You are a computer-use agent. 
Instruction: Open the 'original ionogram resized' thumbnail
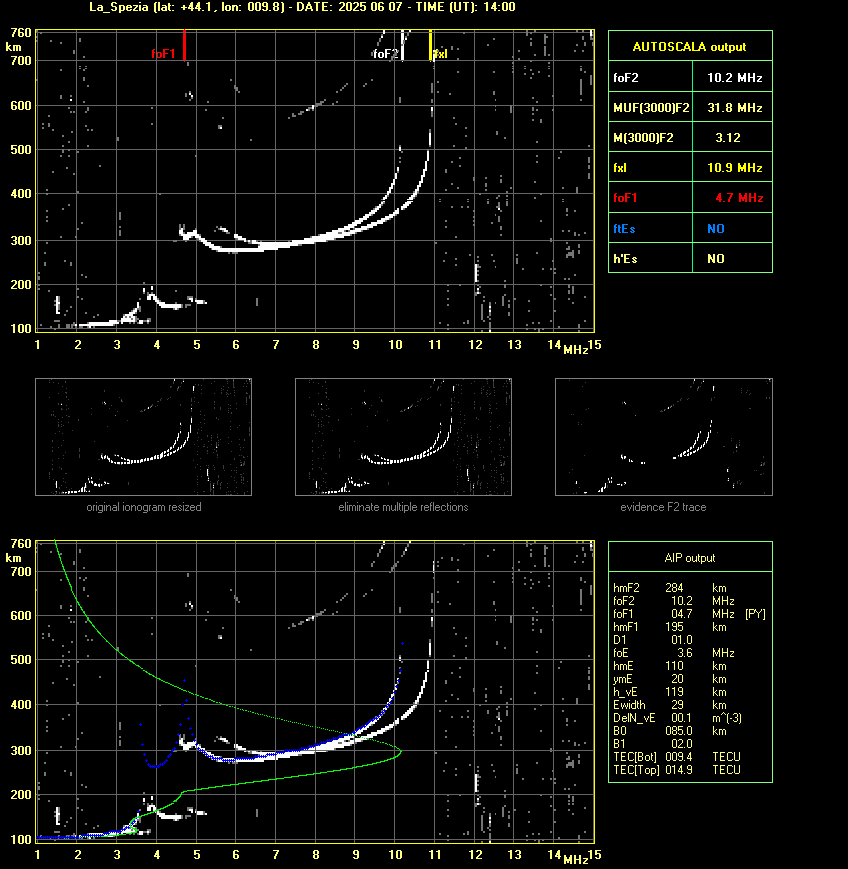[x=144, y=437]
